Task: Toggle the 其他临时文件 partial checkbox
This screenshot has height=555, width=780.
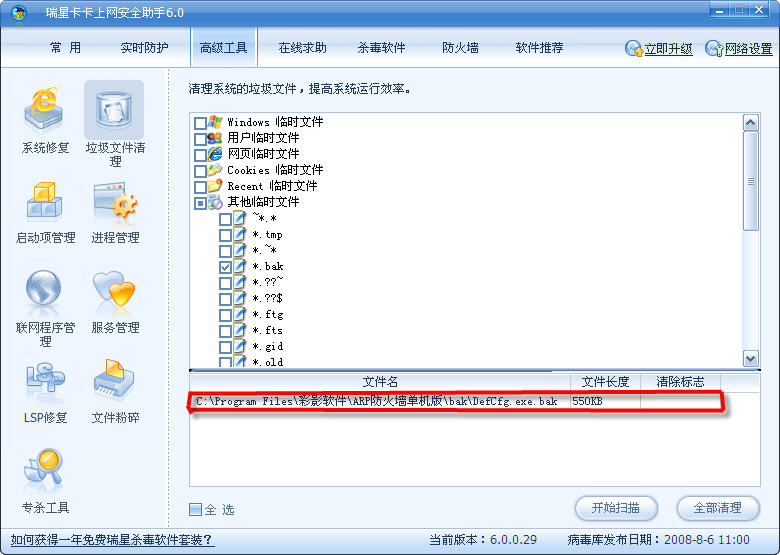Action: (x=200, y=203)
